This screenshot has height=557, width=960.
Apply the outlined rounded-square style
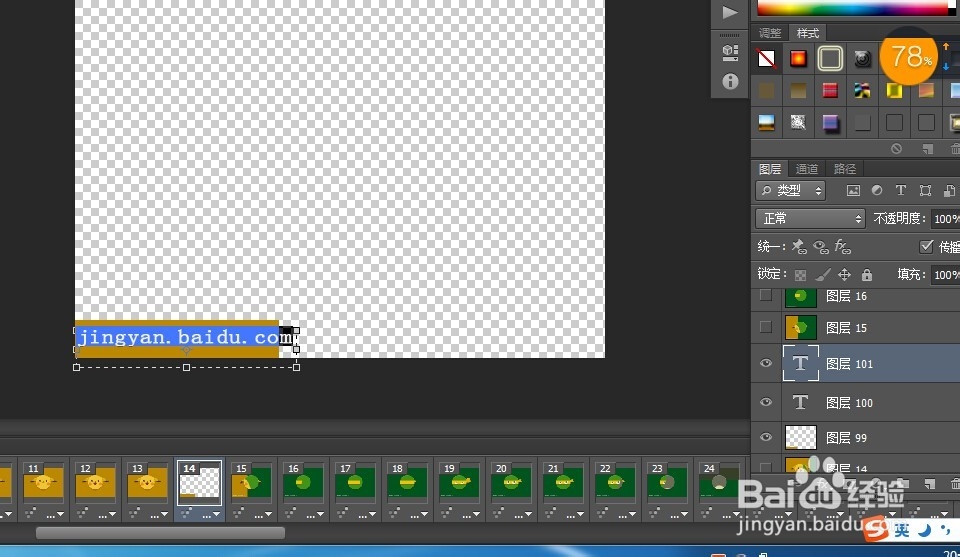pyautogui.click(x=830, y=59)
